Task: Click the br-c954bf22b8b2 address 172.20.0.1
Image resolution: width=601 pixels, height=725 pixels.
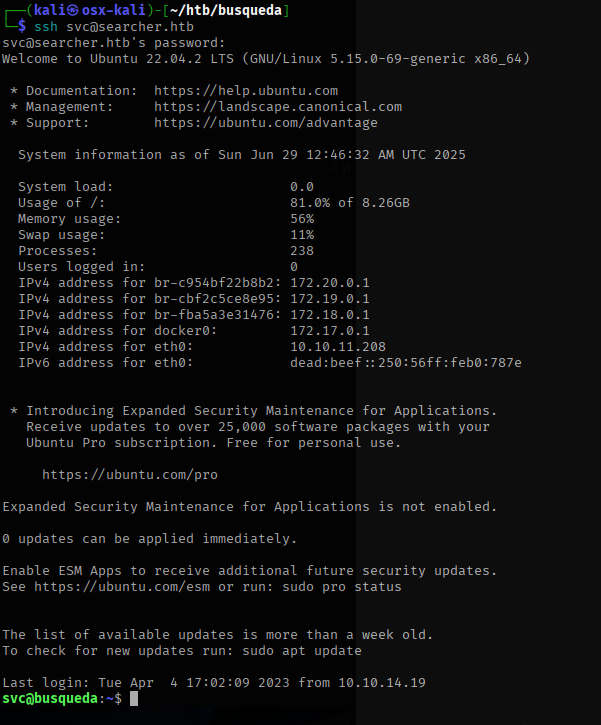Action: 330,283
